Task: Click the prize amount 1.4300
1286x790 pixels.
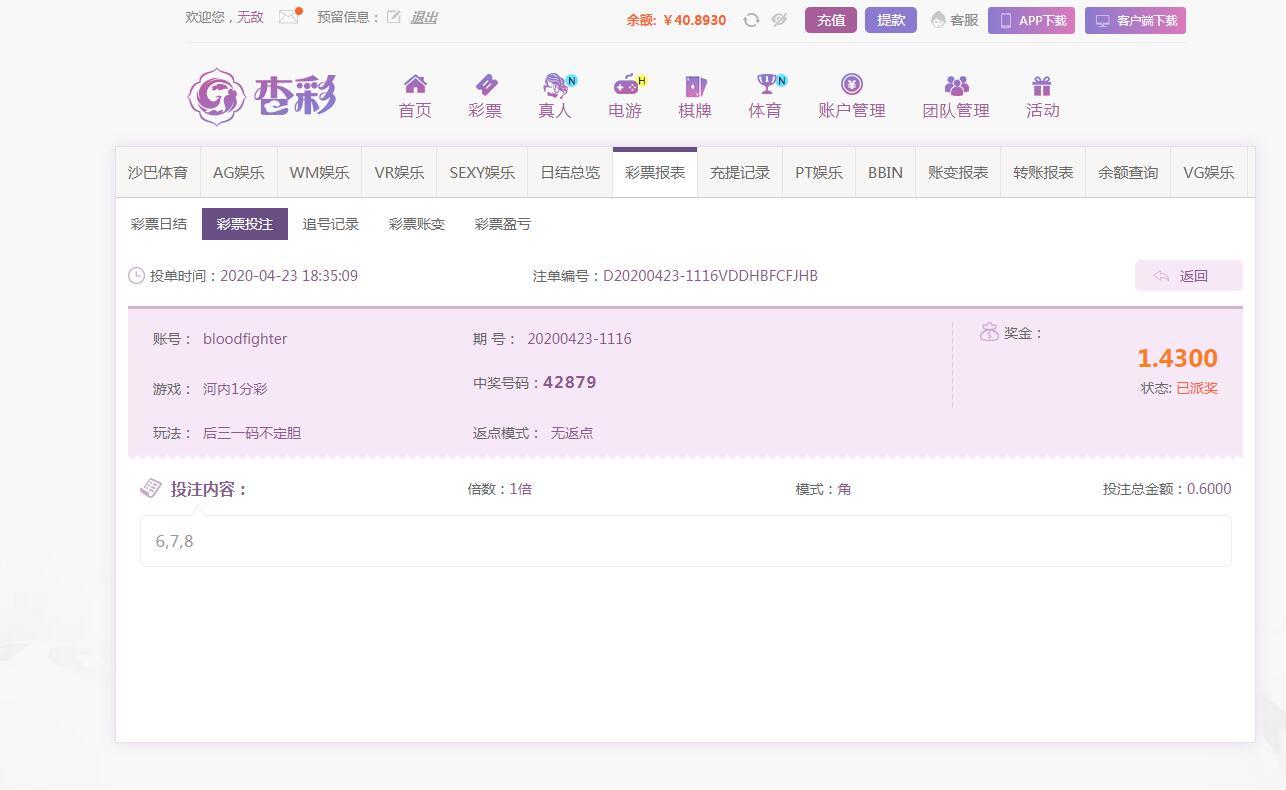Action: point(1177,358)
